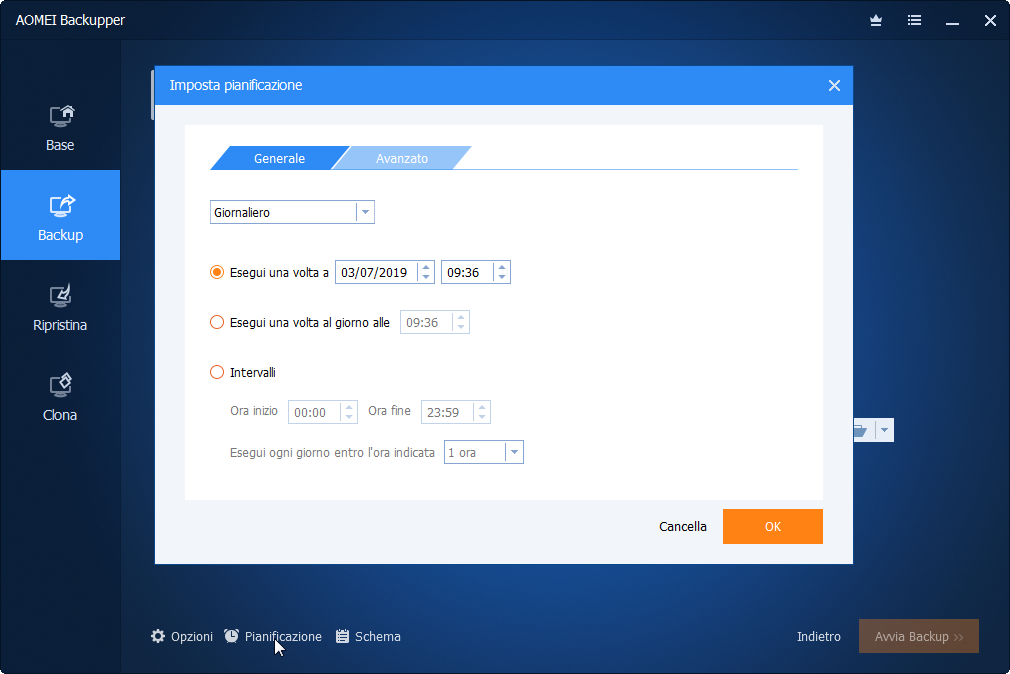Screen dimensions: 1010x674
Task: Open the Schema backup scheme
Action: pyautogui.click(x=367, y=636)
